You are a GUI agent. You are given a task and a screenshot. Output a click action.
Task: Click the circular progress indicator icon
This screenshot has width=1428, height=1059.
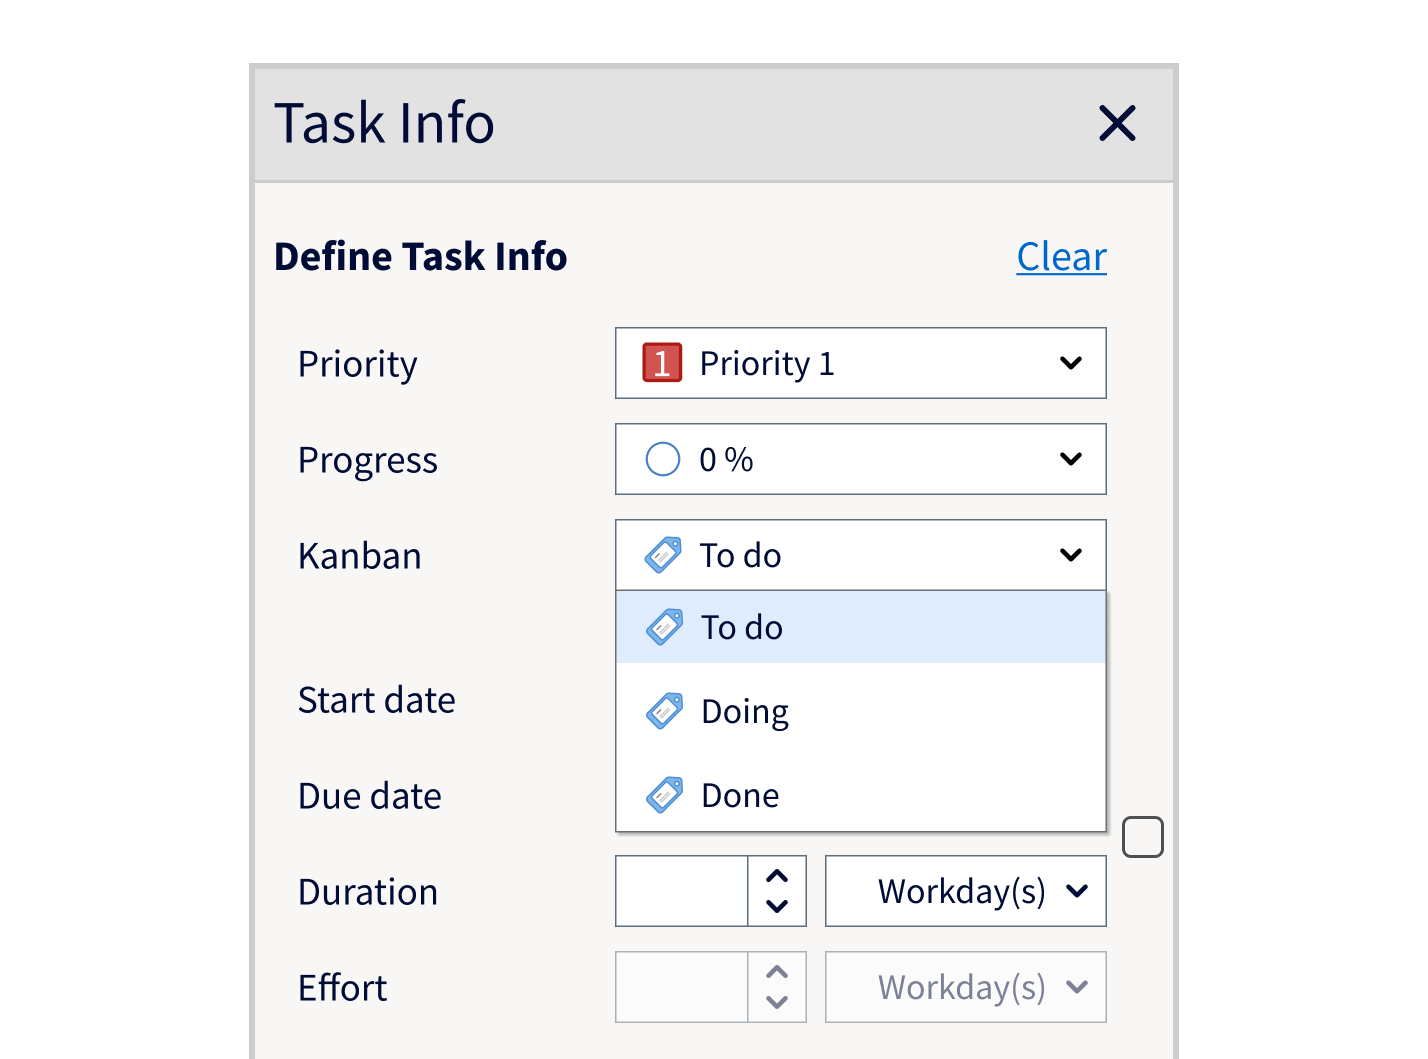(x=662, y=459)
